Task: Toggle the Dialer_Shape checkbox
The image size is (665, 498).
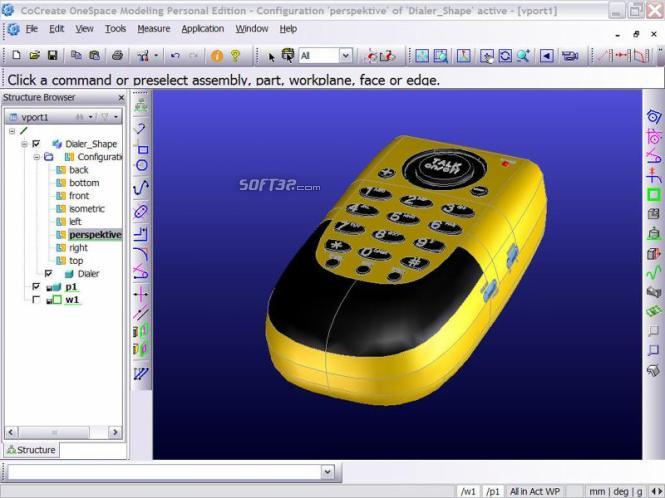Action: click(x=36, y=144)
